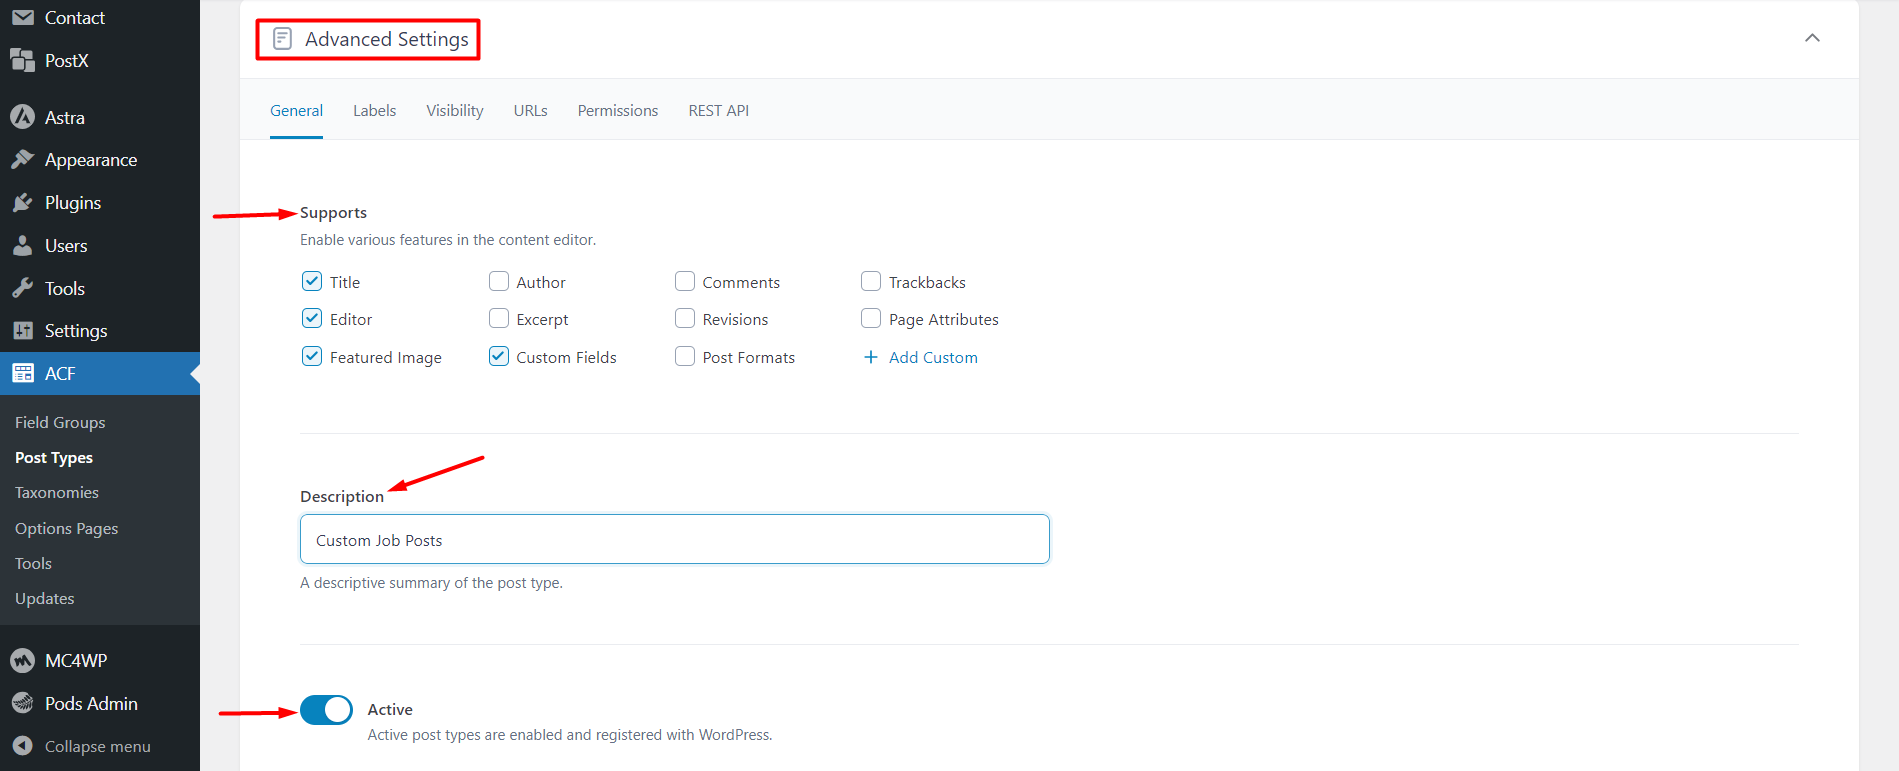Enable the Comments support checkbox

(x=684, y=281)
